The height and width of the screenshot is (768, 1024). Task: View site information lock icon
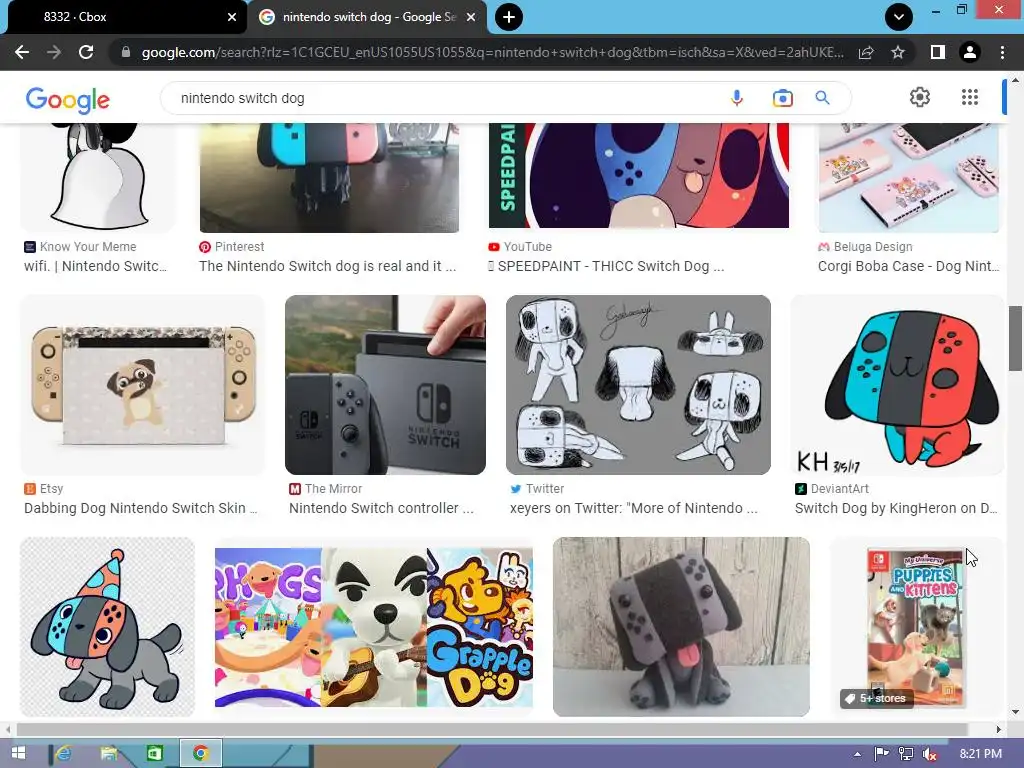tap(126, 52)
